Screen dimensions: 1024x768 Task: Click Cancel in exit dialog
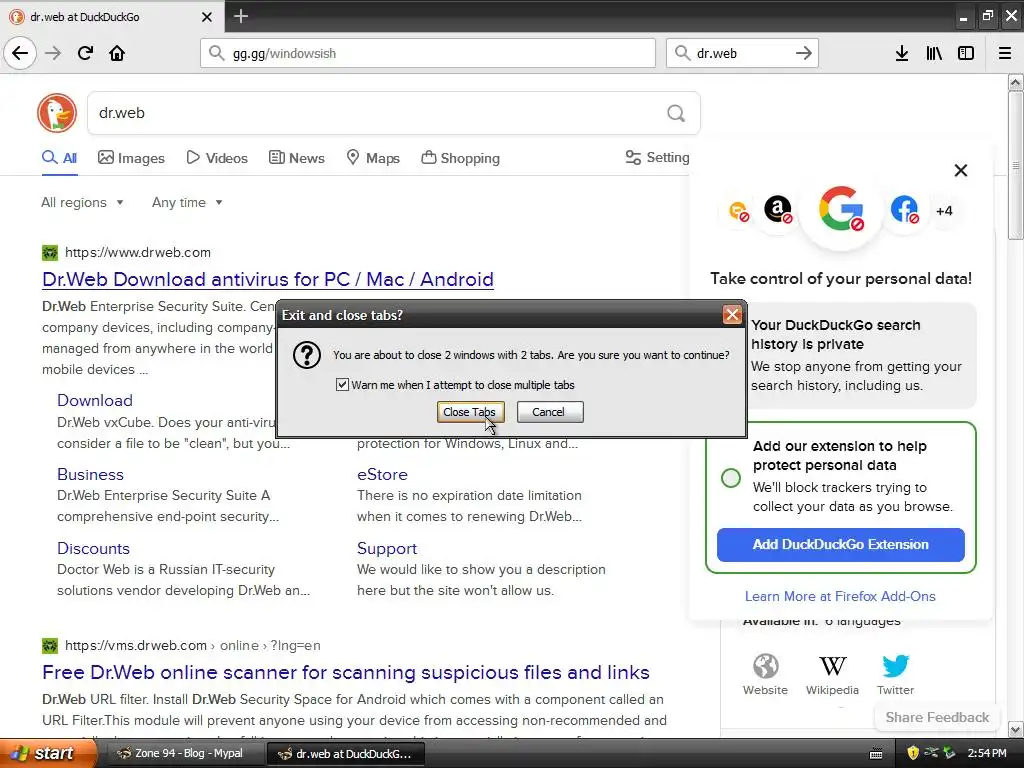[550, 412]
